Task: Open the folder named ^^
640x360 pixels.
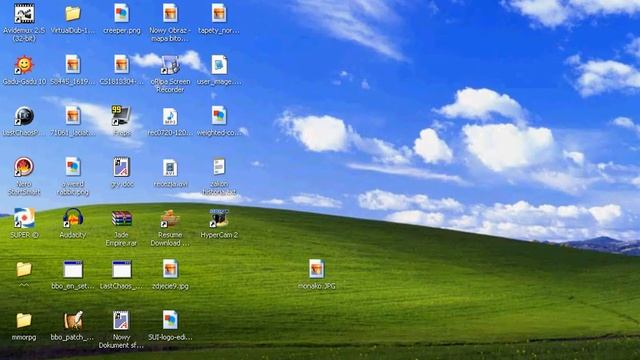Action: pos(24,269)
